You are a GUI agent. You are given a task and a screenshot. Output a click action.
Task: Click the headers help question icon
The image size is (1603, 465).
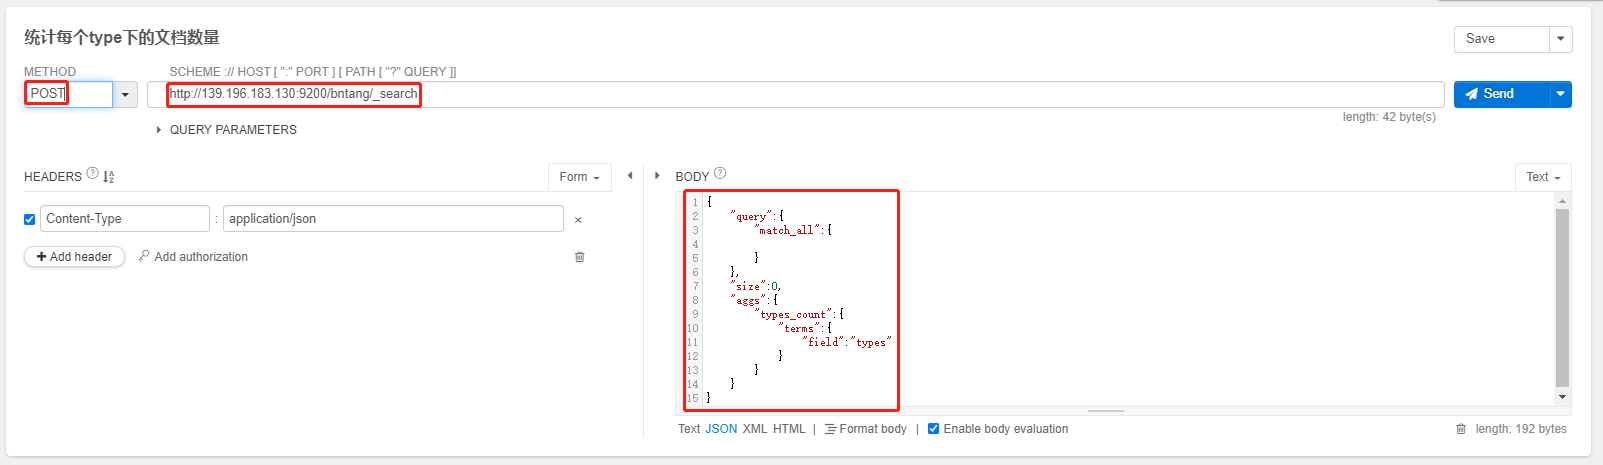pos(93,174)
